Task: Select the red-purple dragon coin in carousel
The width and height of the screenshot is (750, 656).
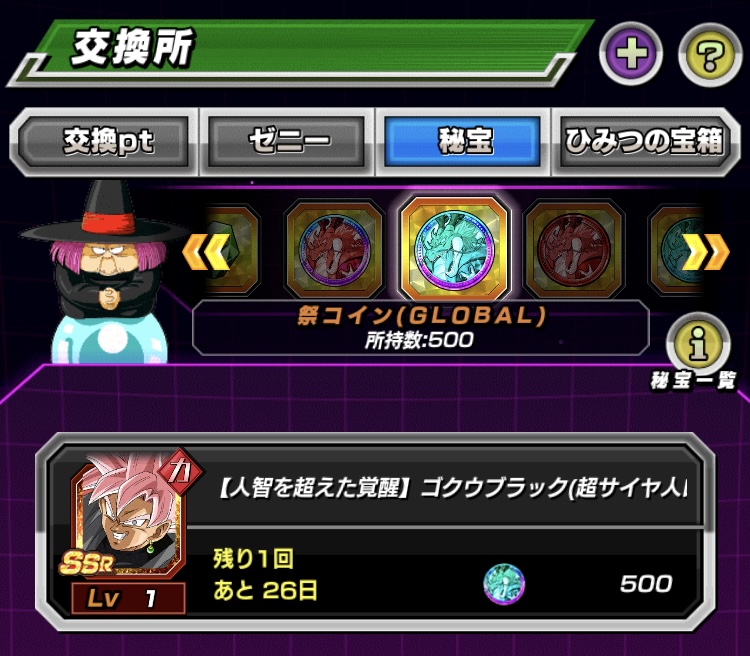Action: [334, 249]
